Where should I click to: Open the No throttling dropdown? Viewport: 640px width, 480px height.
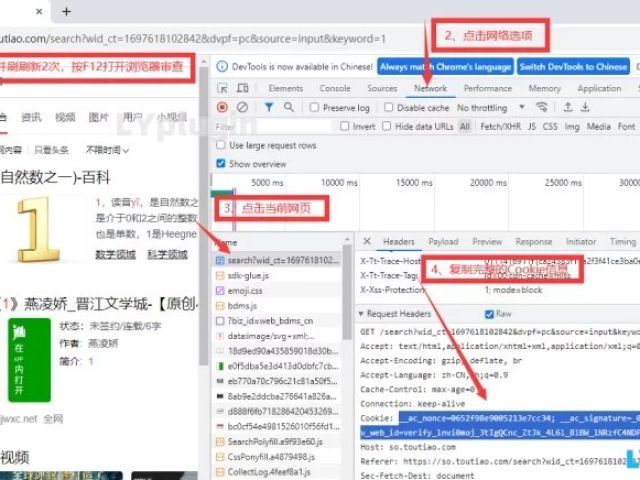click(x=490, y=108)
